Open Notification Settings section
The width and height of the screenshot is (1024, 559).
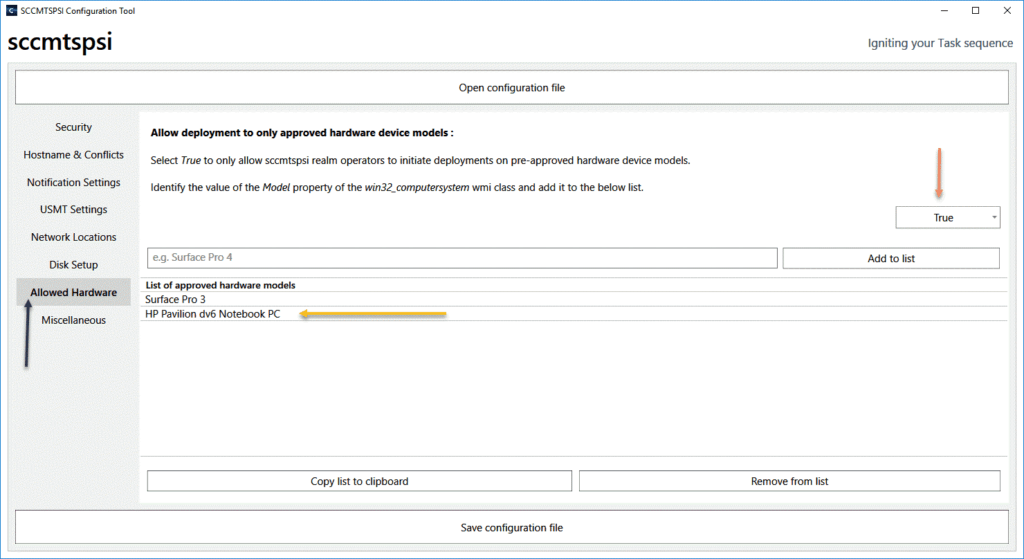(x=73, y=182)
